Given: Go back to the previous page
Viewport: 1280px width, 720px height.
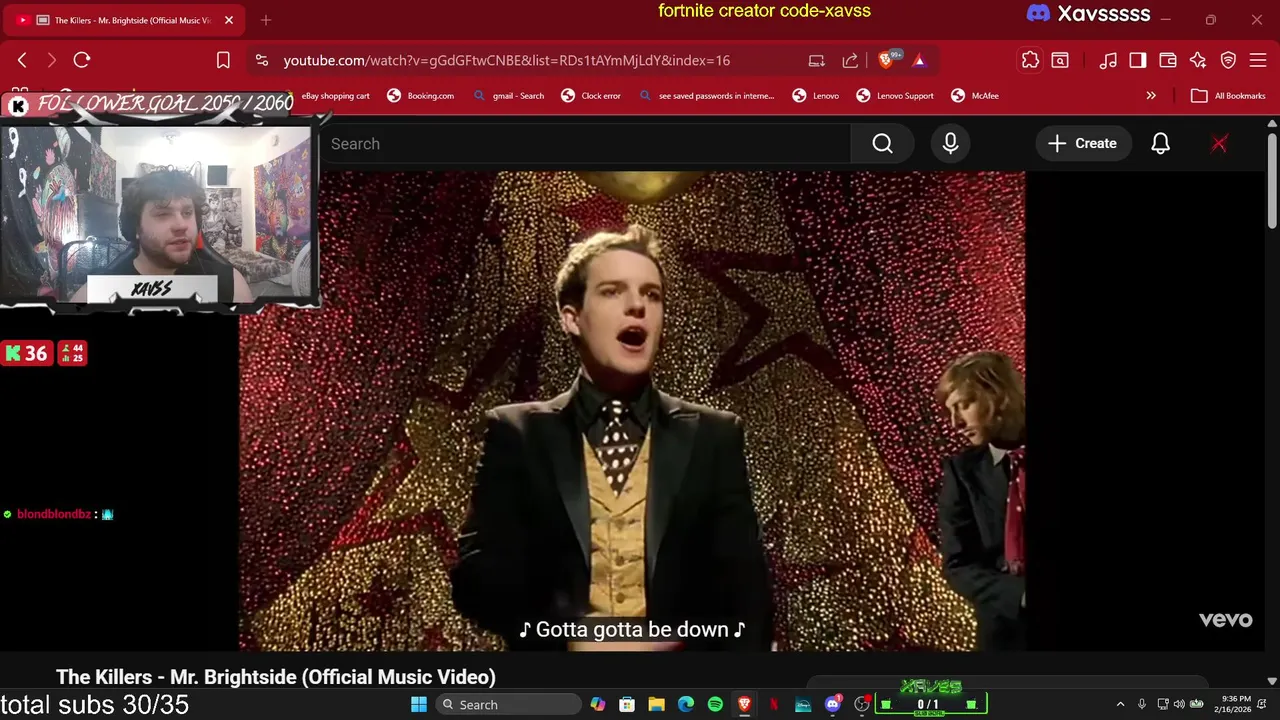Looking at the screenshot, I should pos(22,60).
